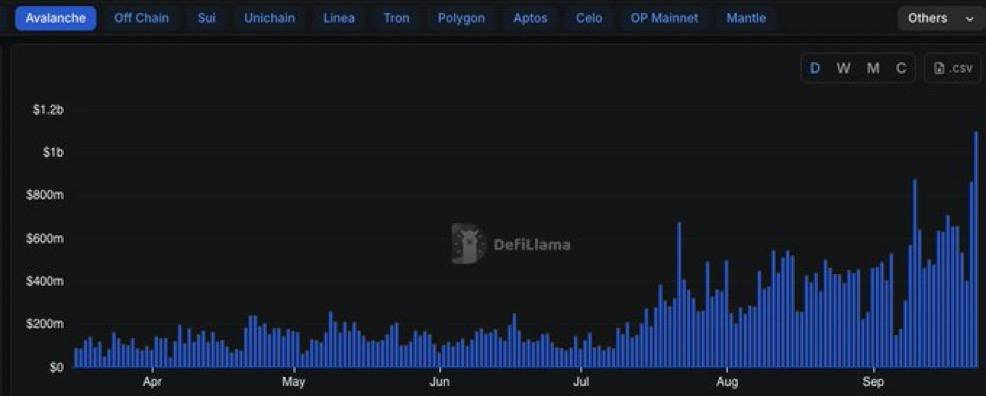This screenshot has height=396, width=986.
Task: Switch to the Off Chain tab
Action: click(x=141, y=18)
